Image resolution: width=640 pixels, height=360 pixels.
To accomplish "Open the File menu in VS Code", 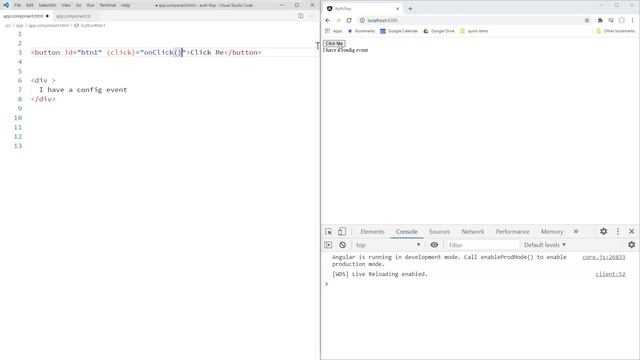I will [x=18, y=5].
